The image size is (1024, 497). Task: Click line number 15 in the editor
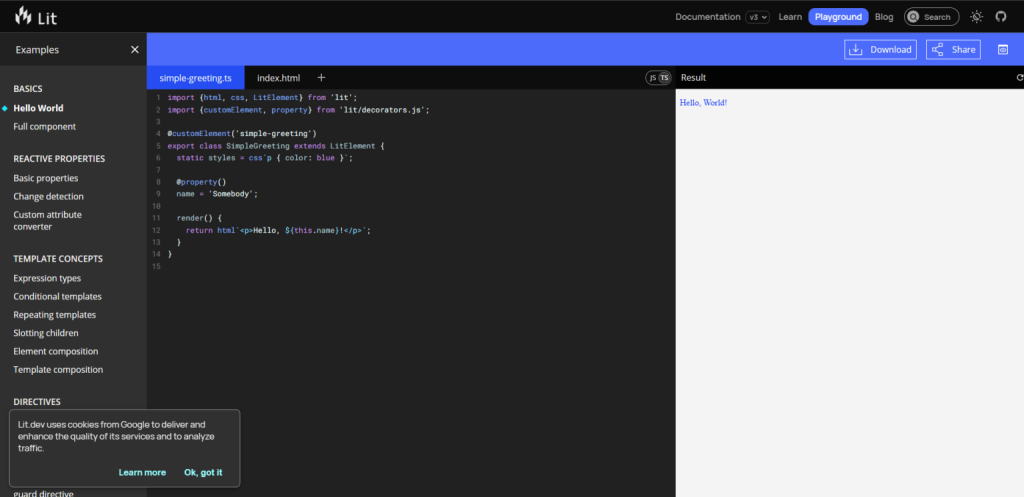coord(155,266)
